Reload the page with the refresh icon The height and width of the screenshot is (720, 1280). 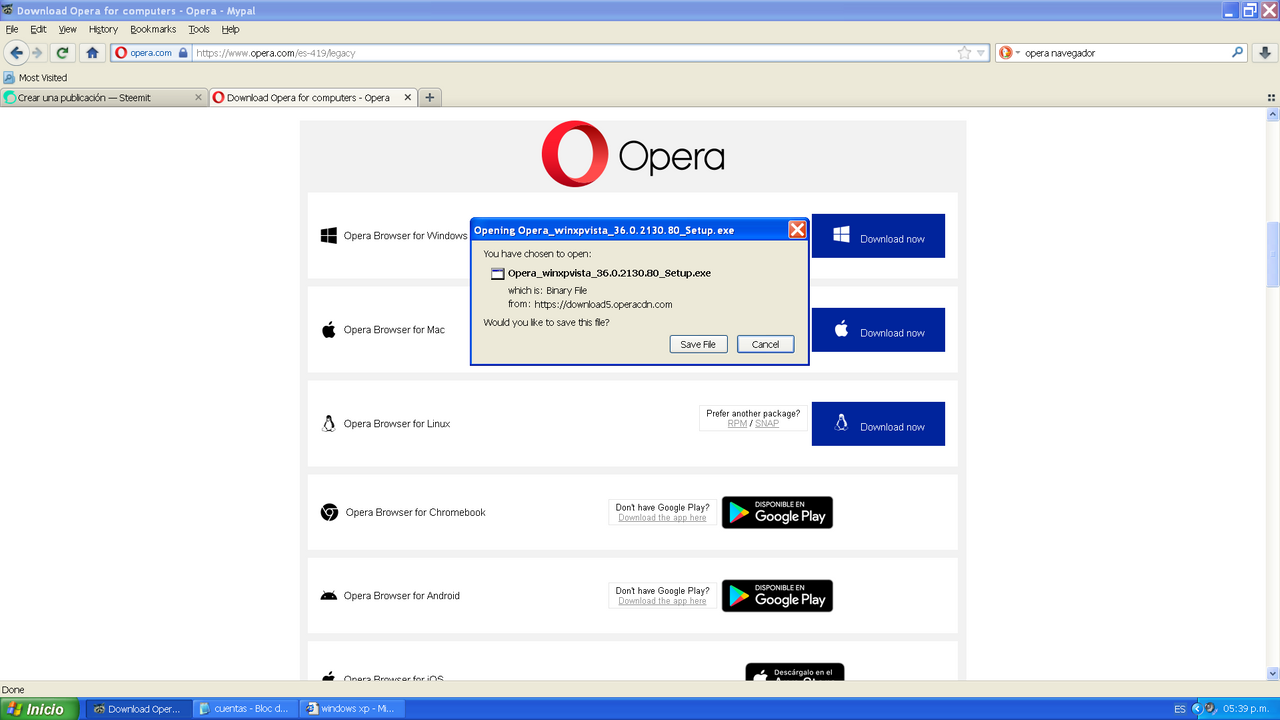(63, 53)
